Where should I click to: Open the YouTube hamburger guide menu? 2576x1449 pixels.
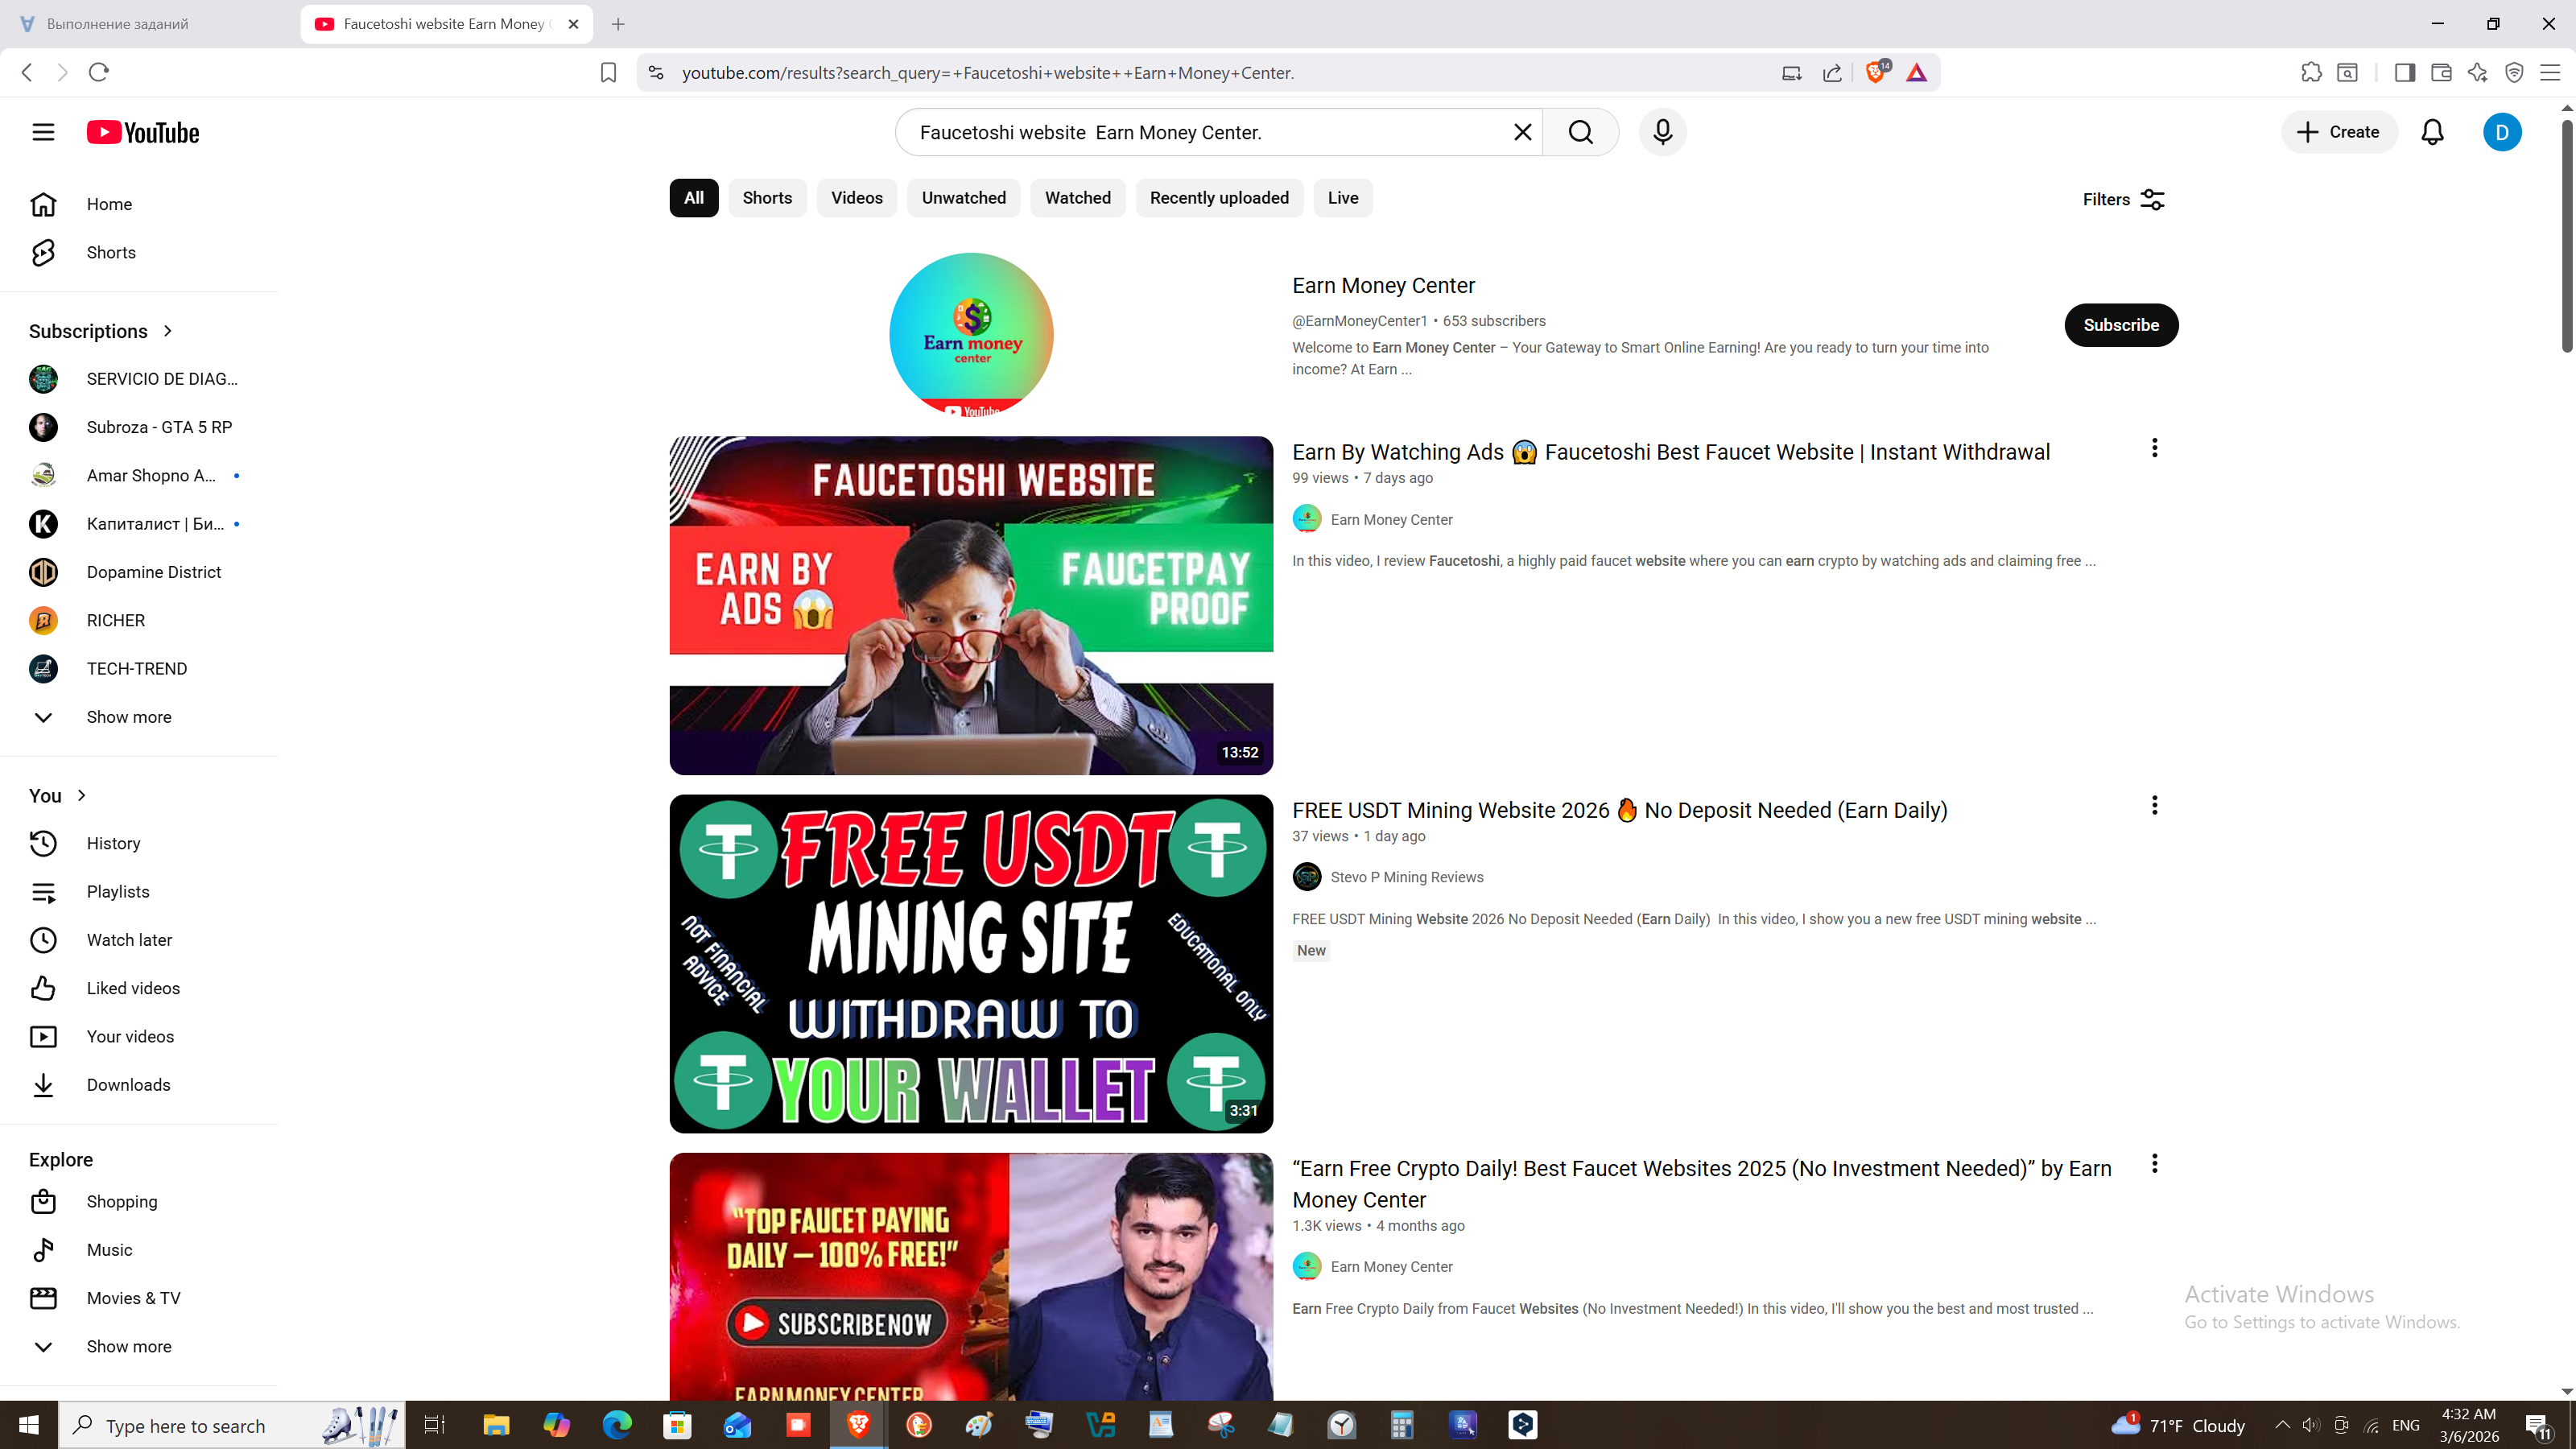tap(43, 132)
